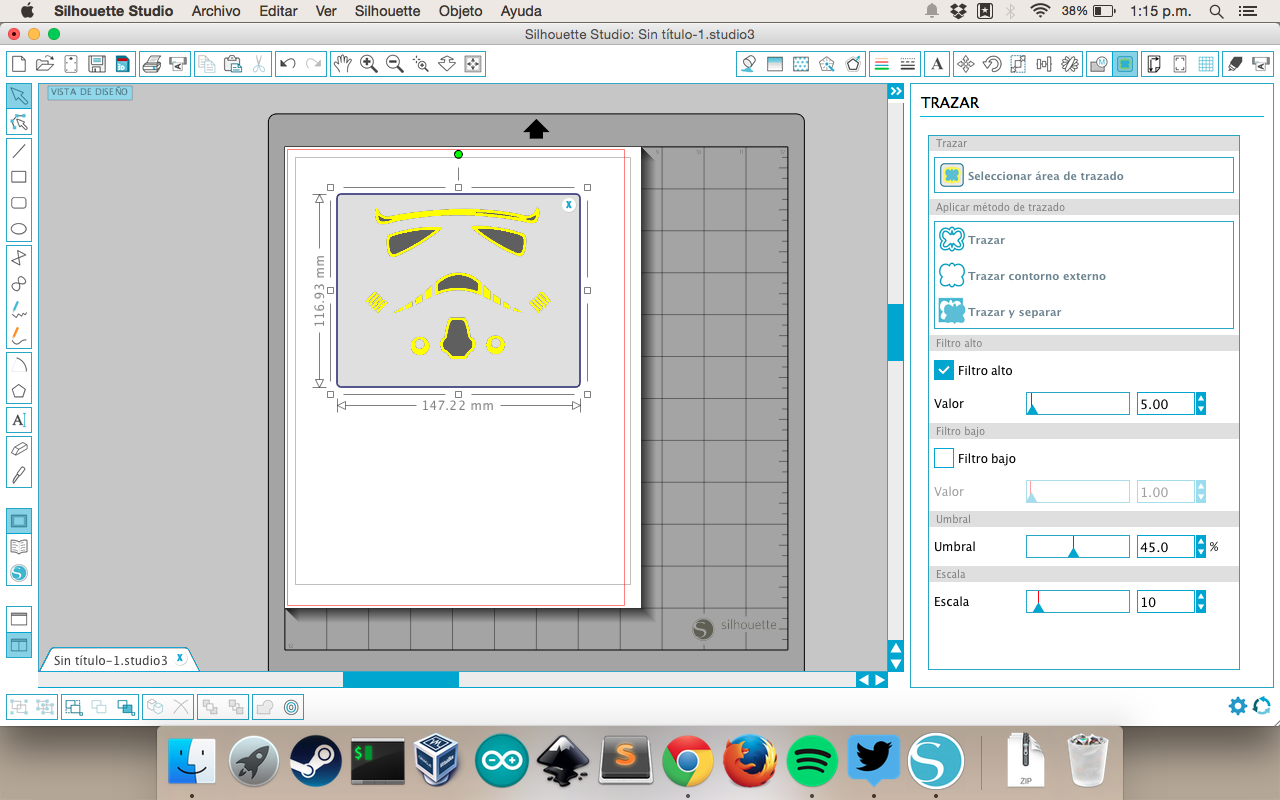Enable the Filtro bajo checkbox
Viewport: 1280px width, 800px height.
pyautogui.click(x=944, y=458)
